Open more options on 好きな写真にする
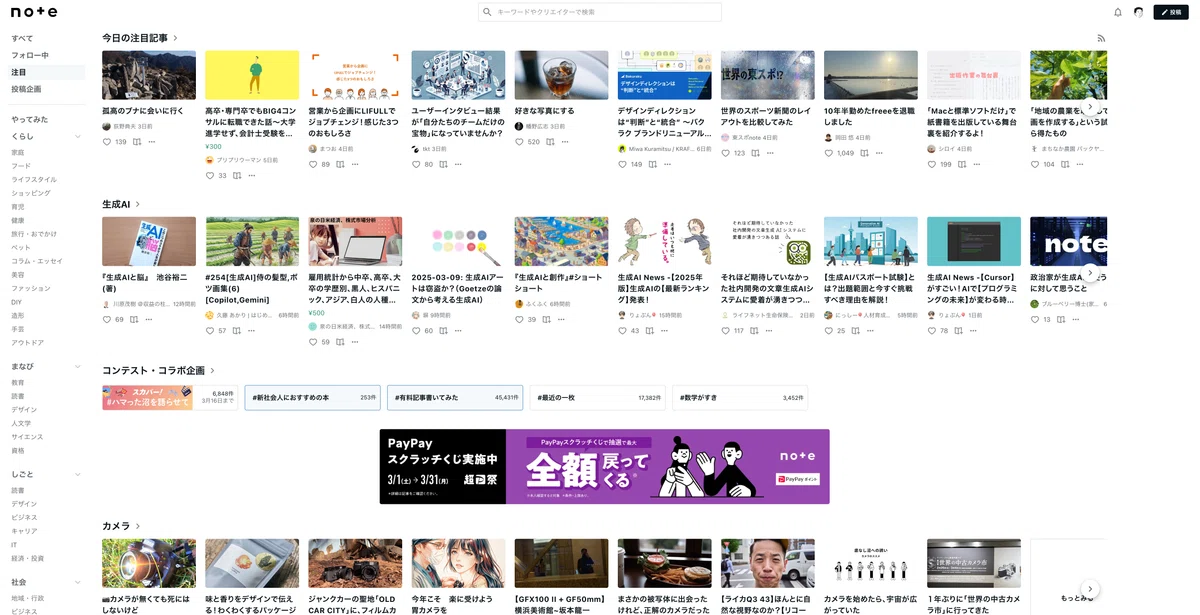This screenshot has width=1200, height=615. [x=565, y=142]
